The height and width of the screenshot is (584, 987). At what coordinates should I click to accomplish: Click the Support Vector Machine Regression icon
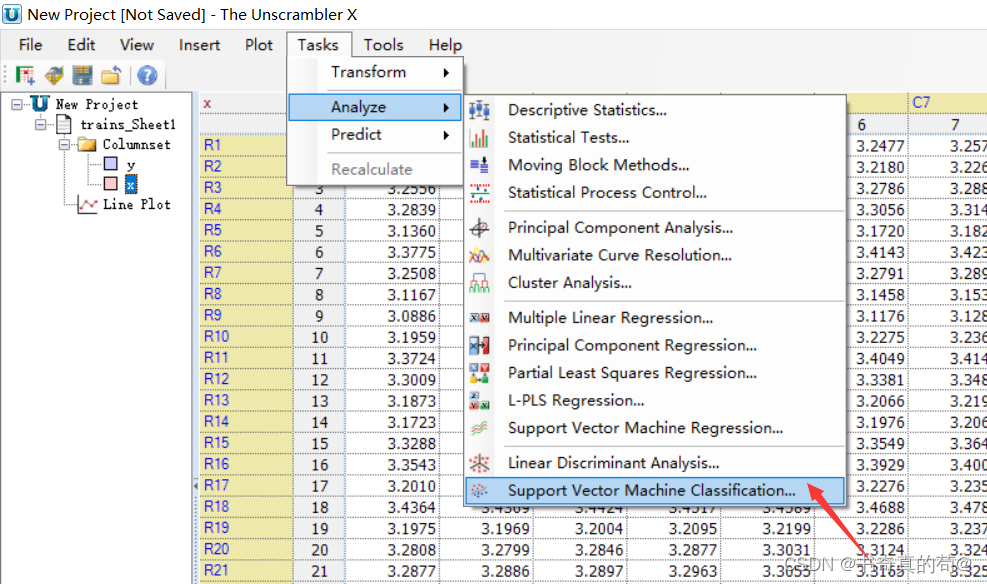click(479, 429)
